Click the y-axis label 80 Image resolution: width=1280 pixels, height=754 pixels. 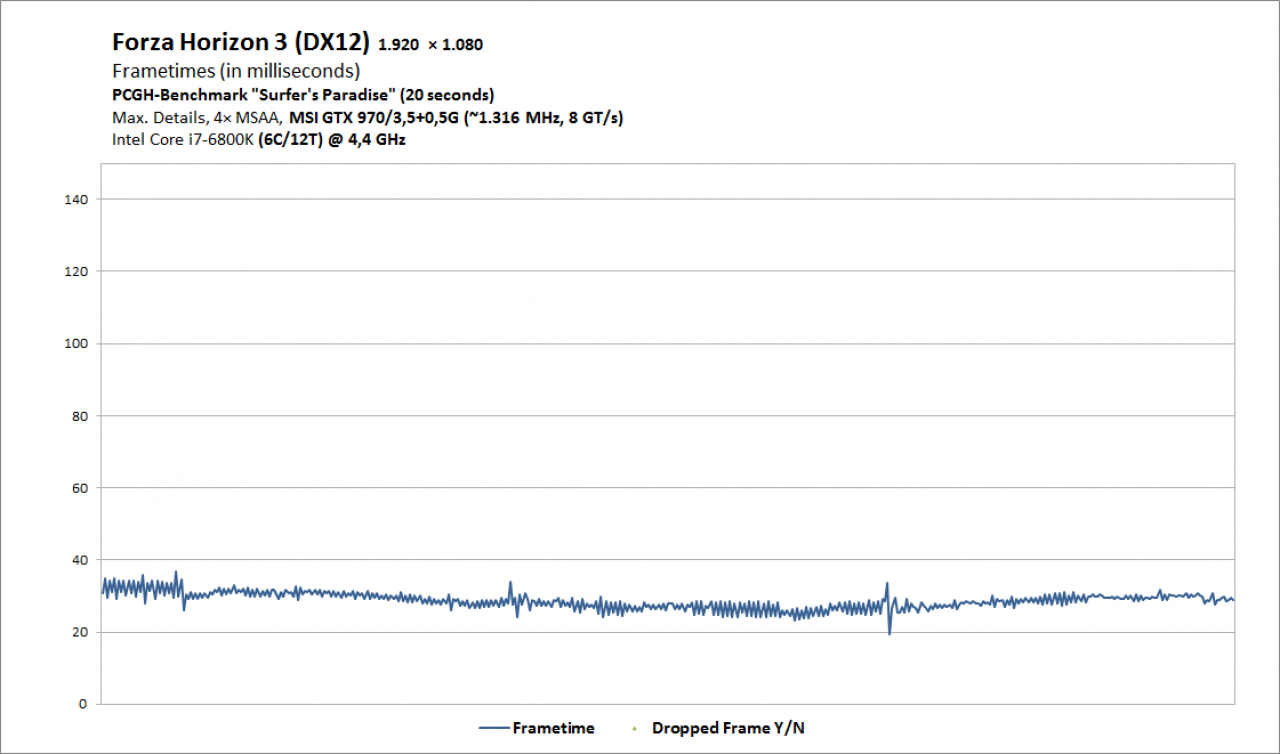tap(81, 416)
